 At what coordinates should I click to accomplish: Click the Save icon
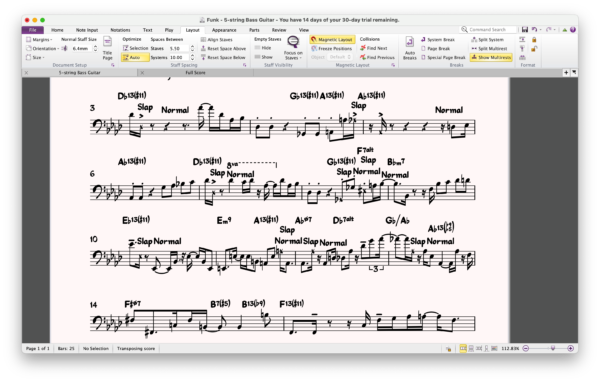click(x=525, y=29)
